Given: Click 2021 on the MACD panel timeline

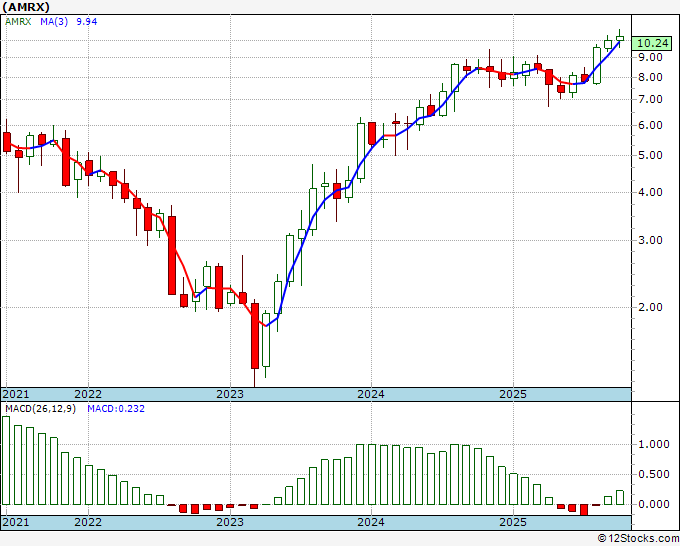Looking at the screenshot, I should 16,522.
